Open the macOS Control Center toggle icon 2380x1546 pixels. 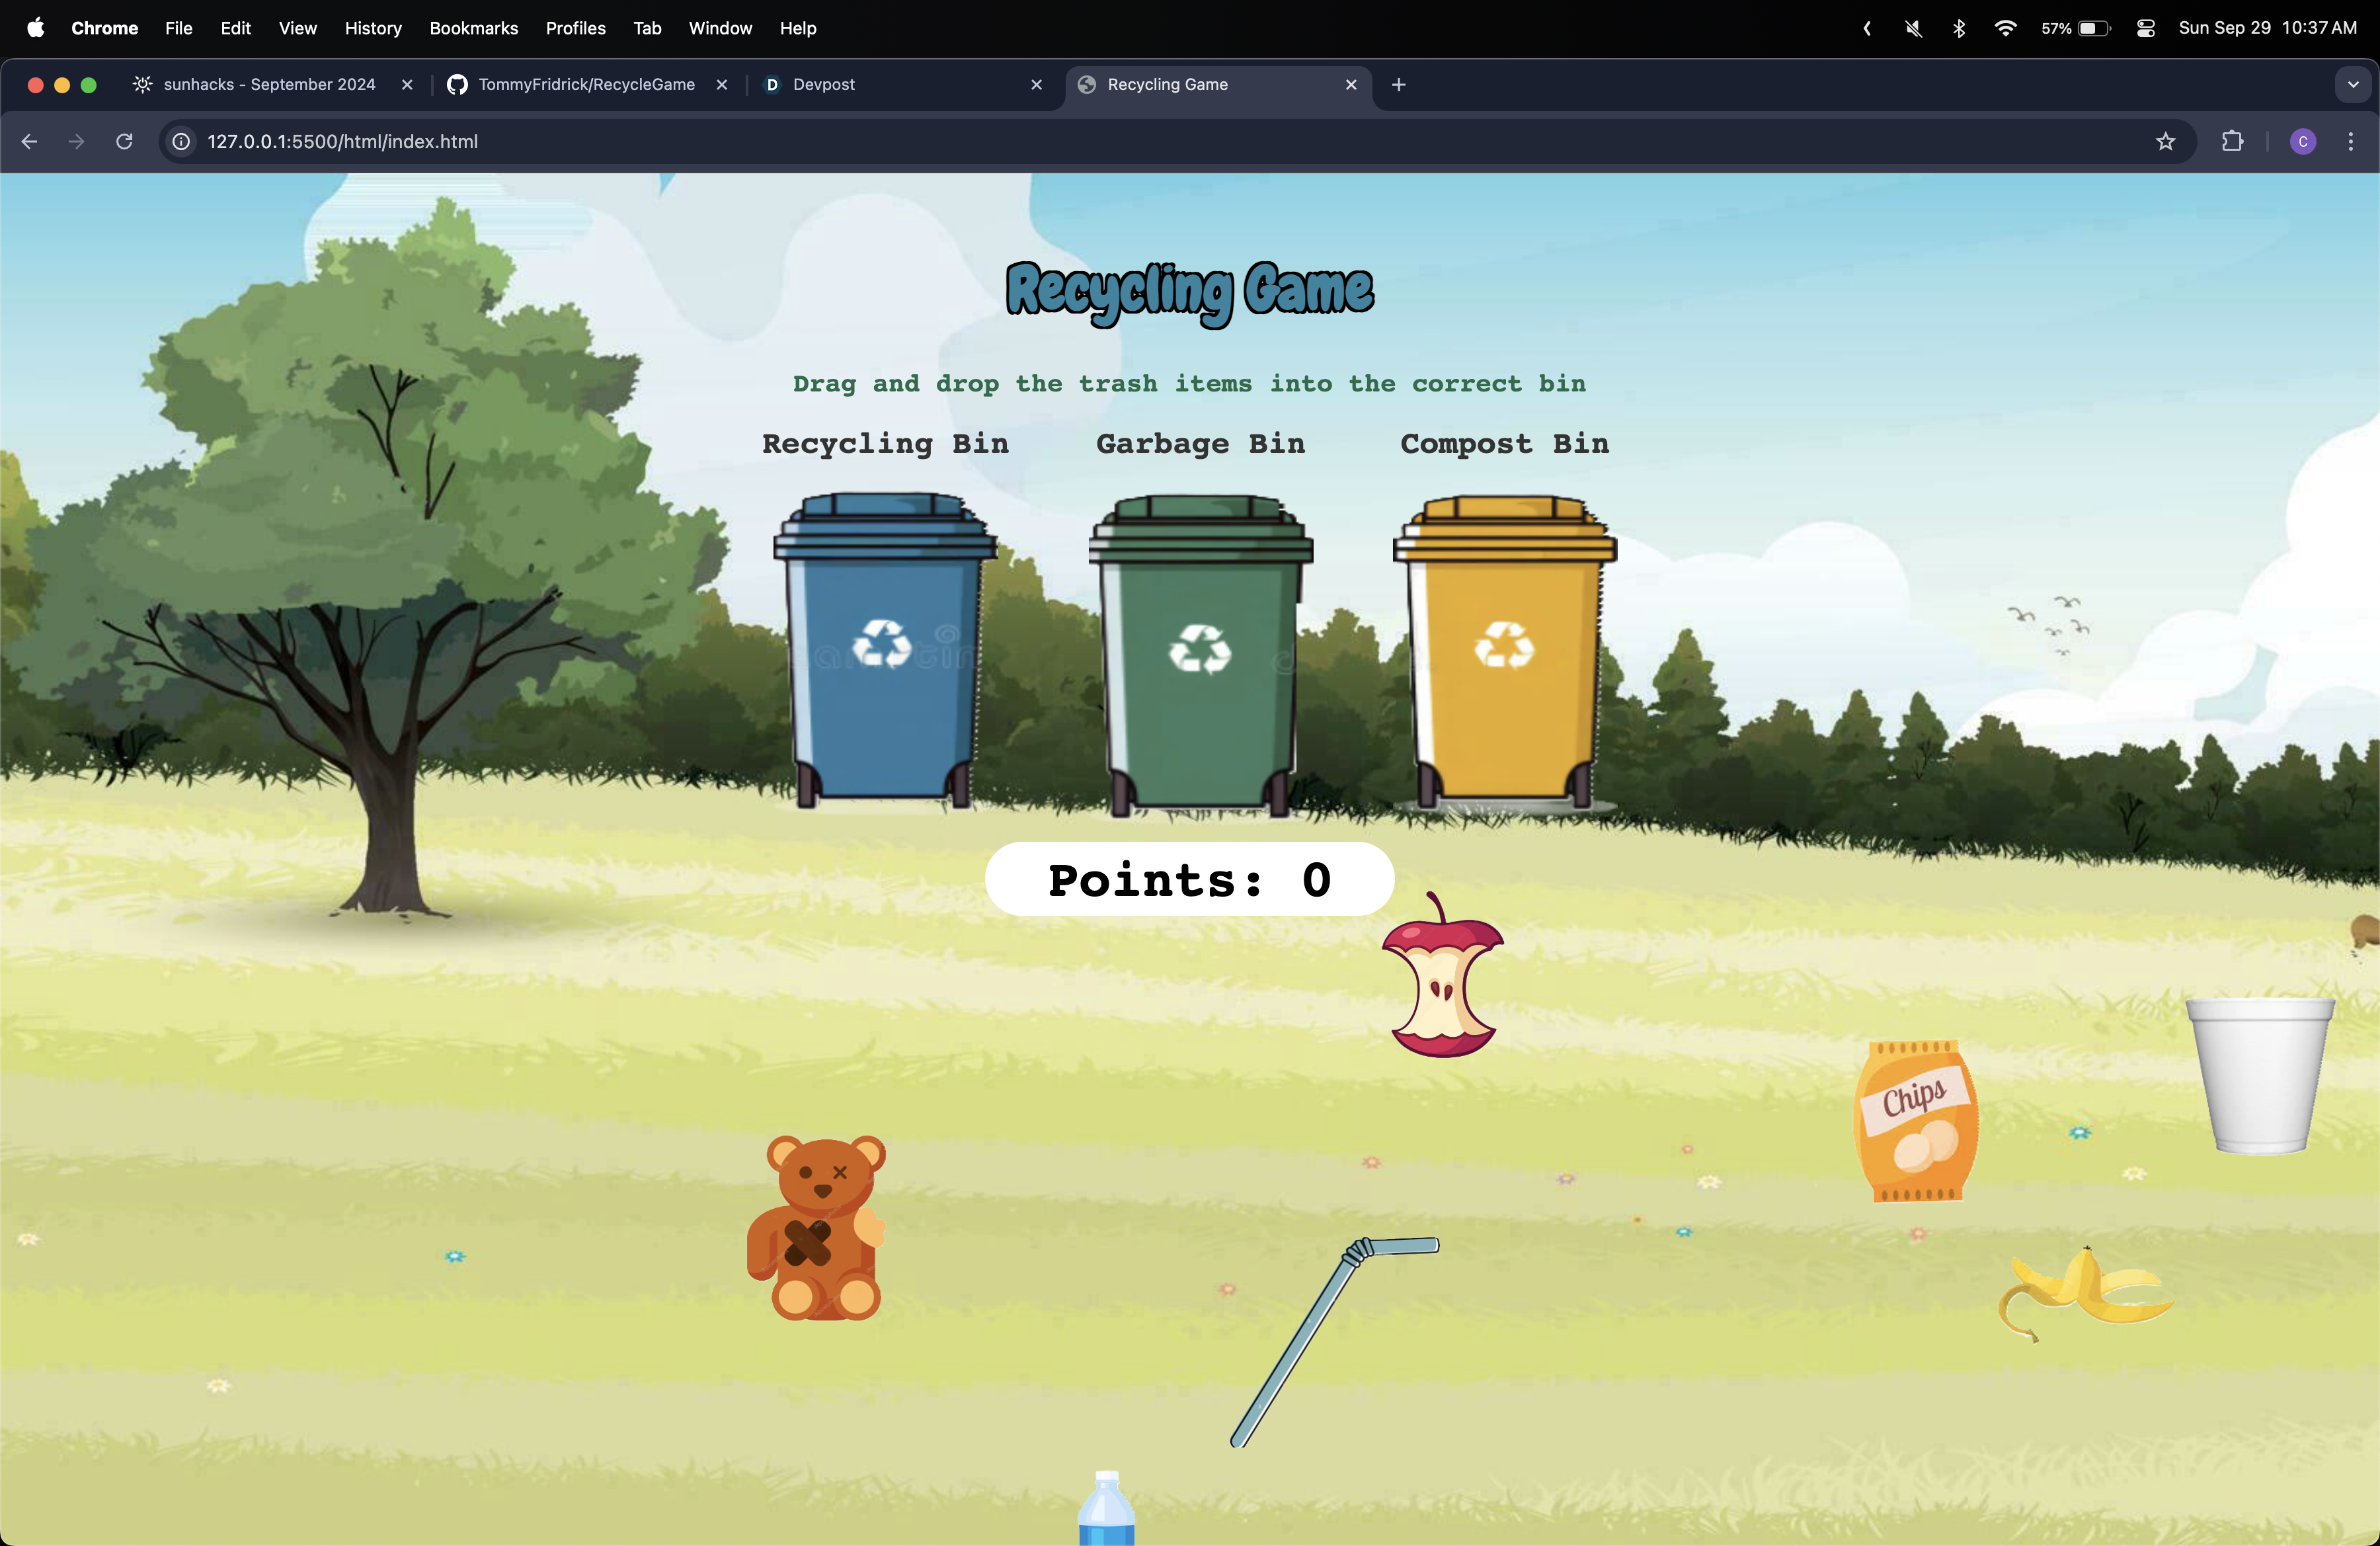coord(2145,28)
